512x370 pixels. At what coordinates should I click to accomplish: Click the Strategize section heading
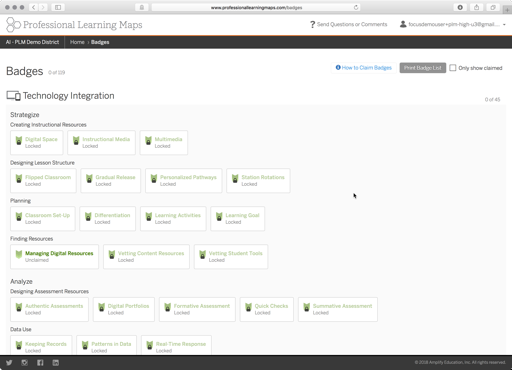[x=25, y=115]
